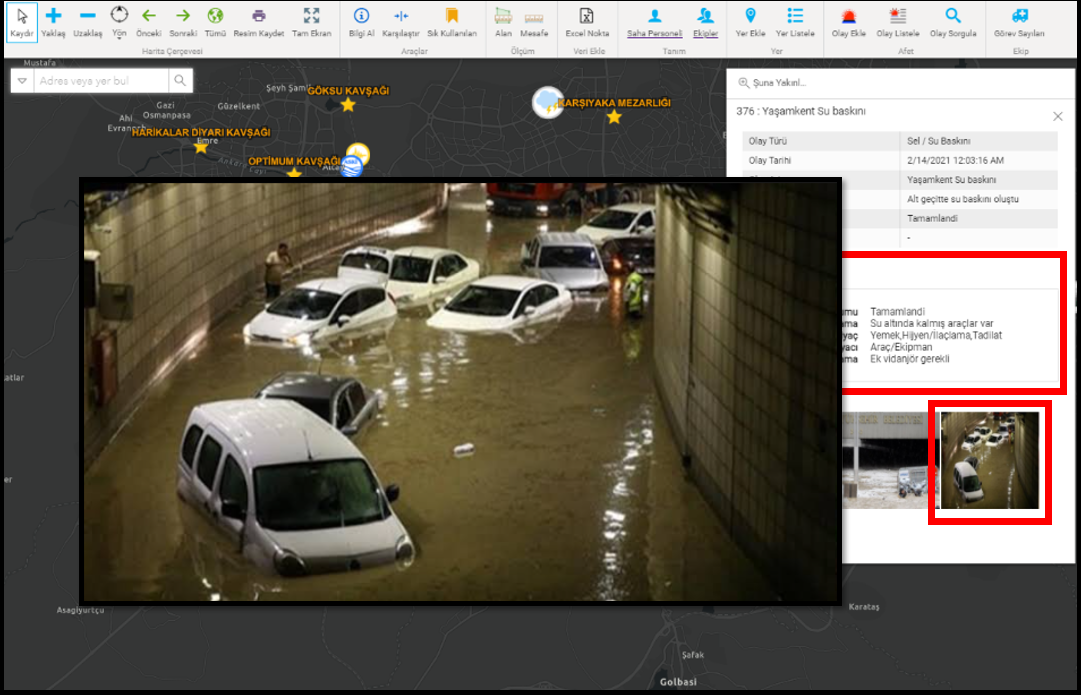Reset map direction with Yön compass
The width and height of the screenshot is (1081, 695).
[x=119, y=16]
